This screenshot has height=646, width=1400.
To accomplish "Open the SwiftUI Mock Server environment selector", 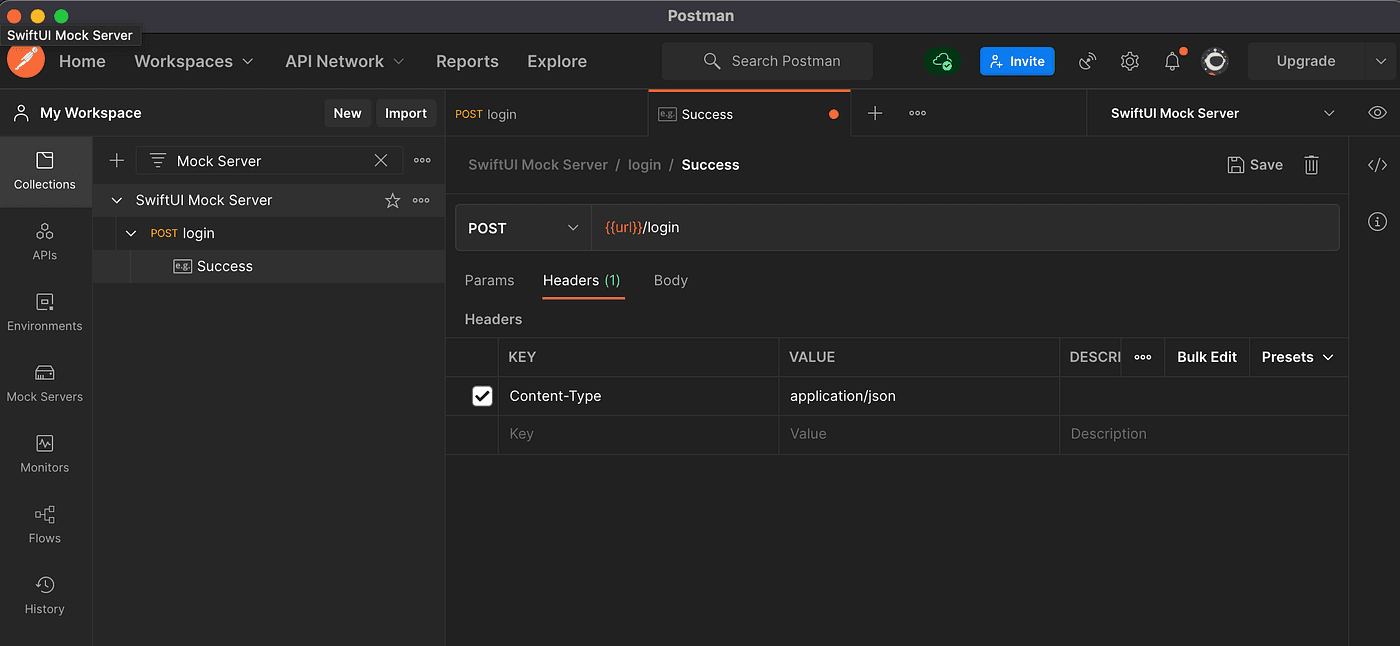I will [1222, 113].
